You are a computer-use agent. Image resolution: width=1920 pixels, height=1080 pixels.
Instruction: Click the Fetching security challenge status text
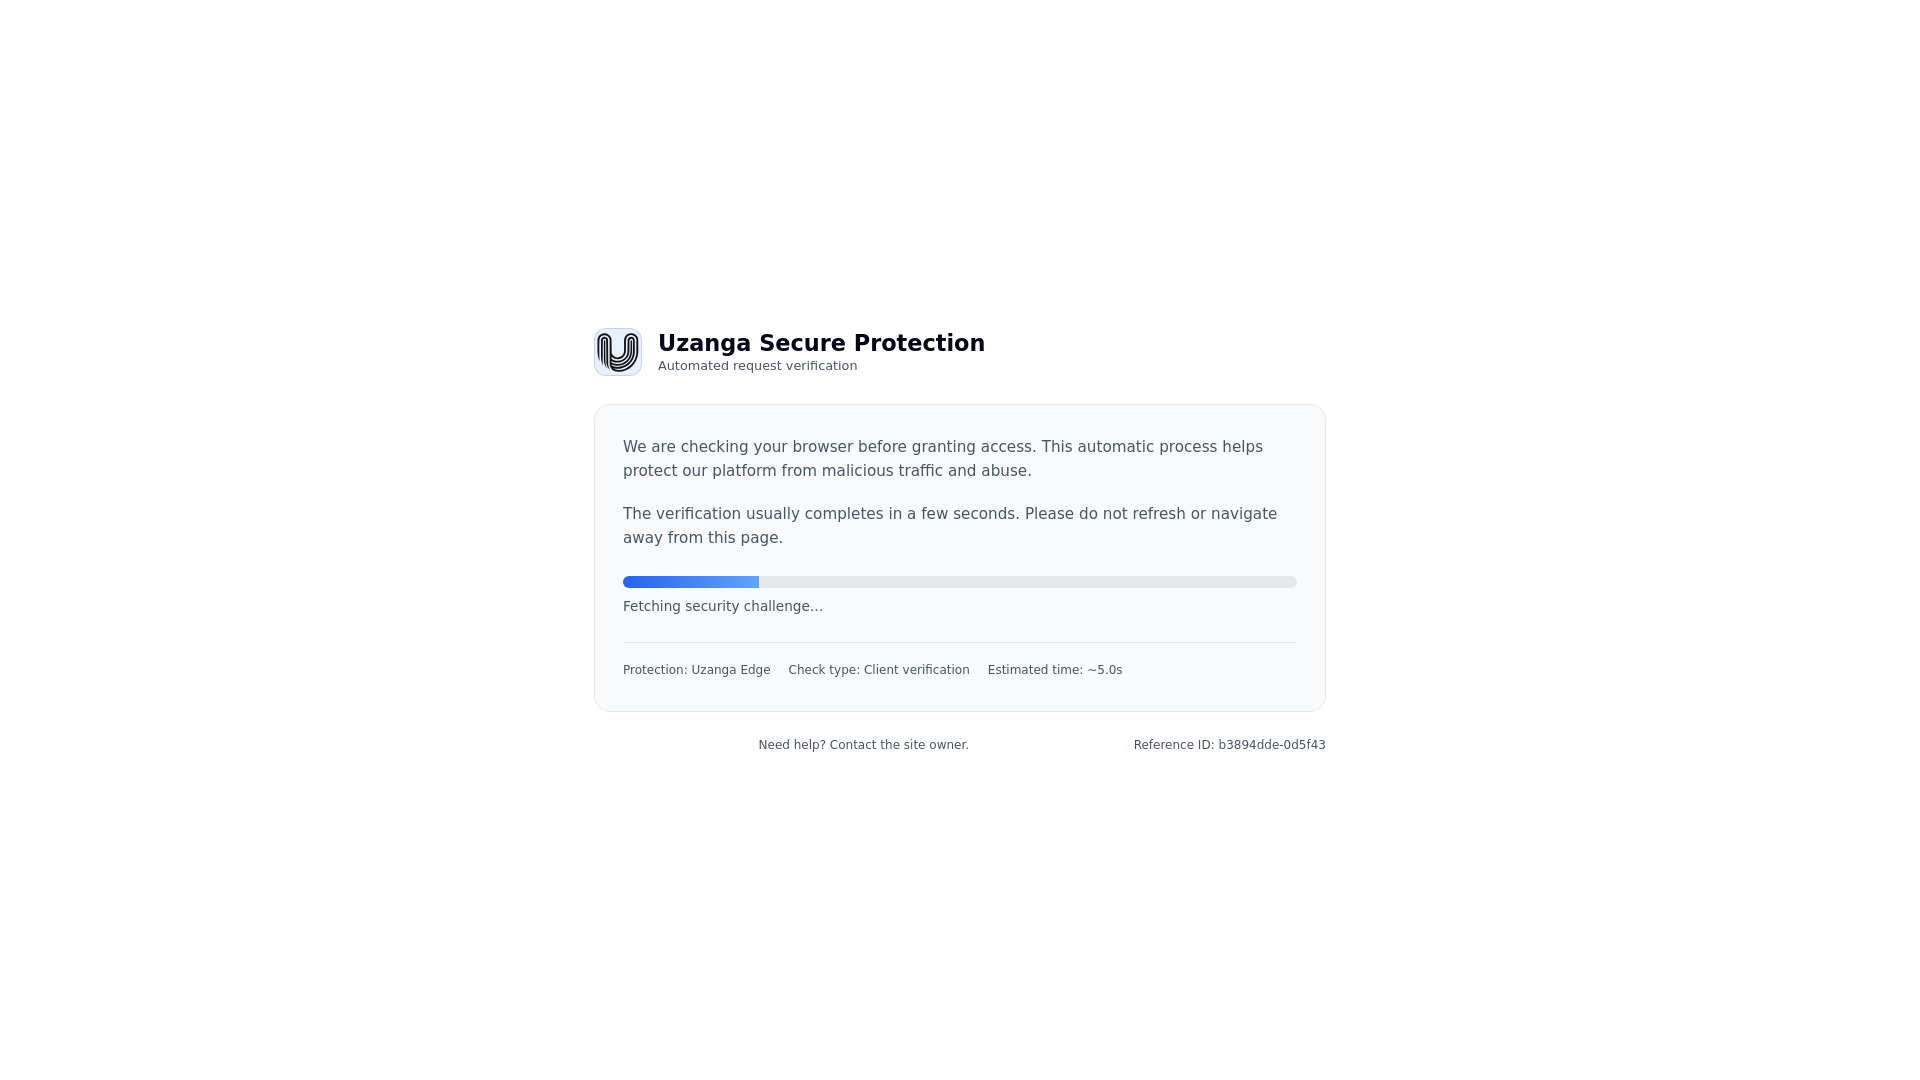[x=723, y=606]
